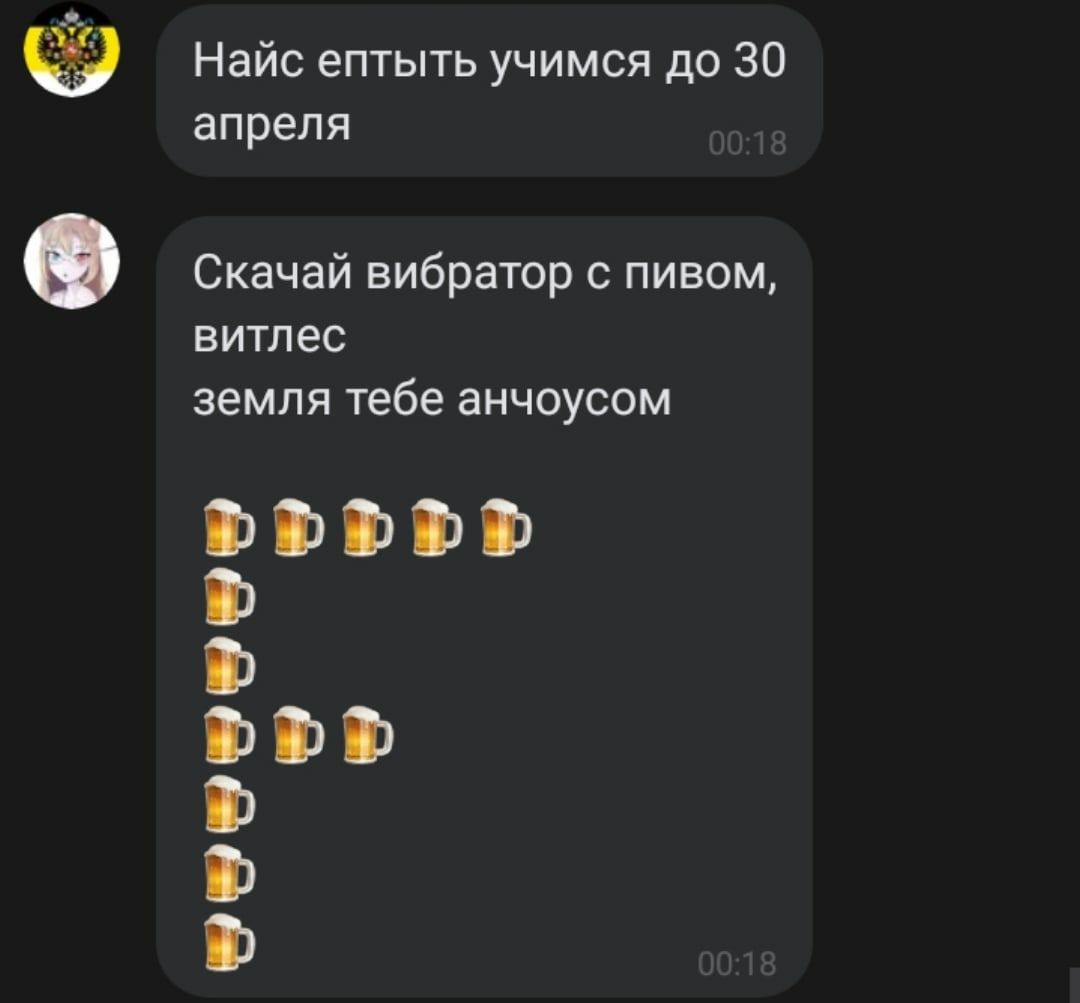Click the bottom-most beer mug emoji
Screen dimensions: 1080x1003
pyautogui.click(x=229, y=942)
